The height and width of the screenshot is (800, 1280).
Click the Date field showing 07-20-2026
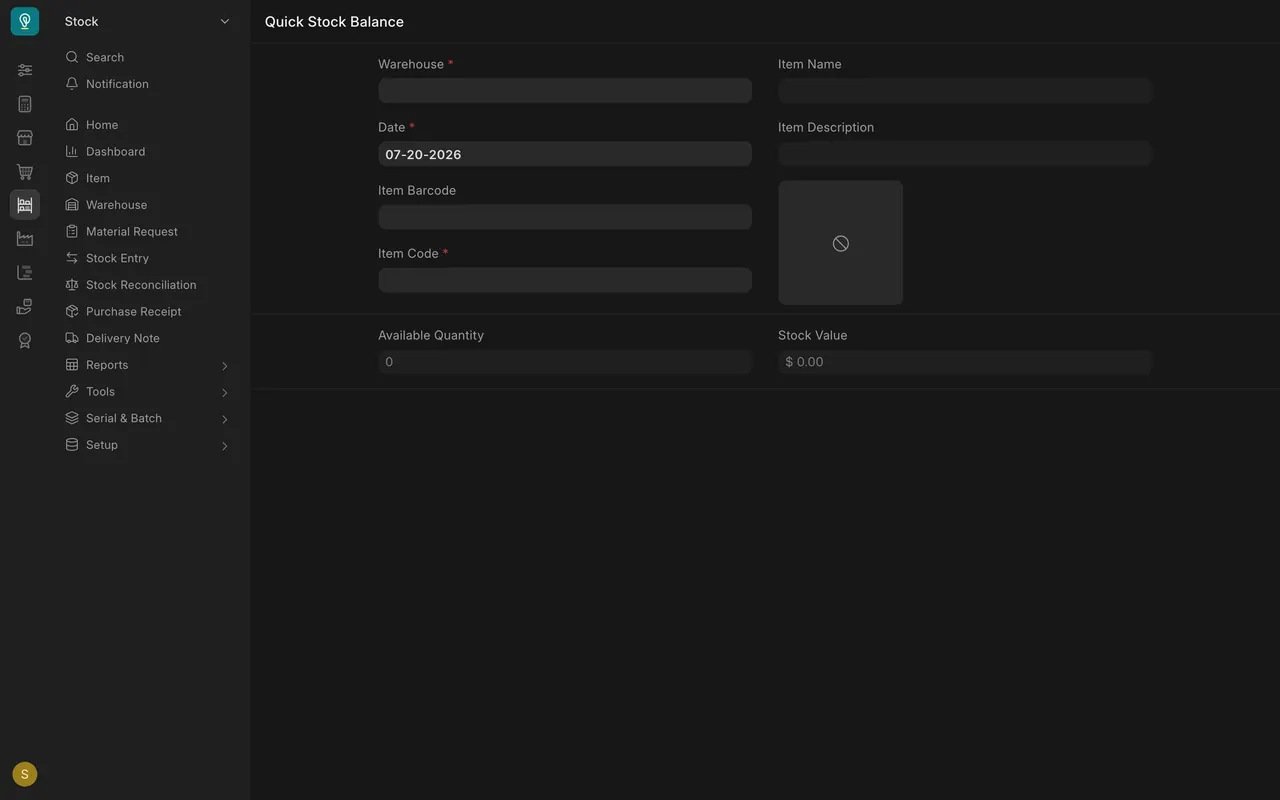565,154
